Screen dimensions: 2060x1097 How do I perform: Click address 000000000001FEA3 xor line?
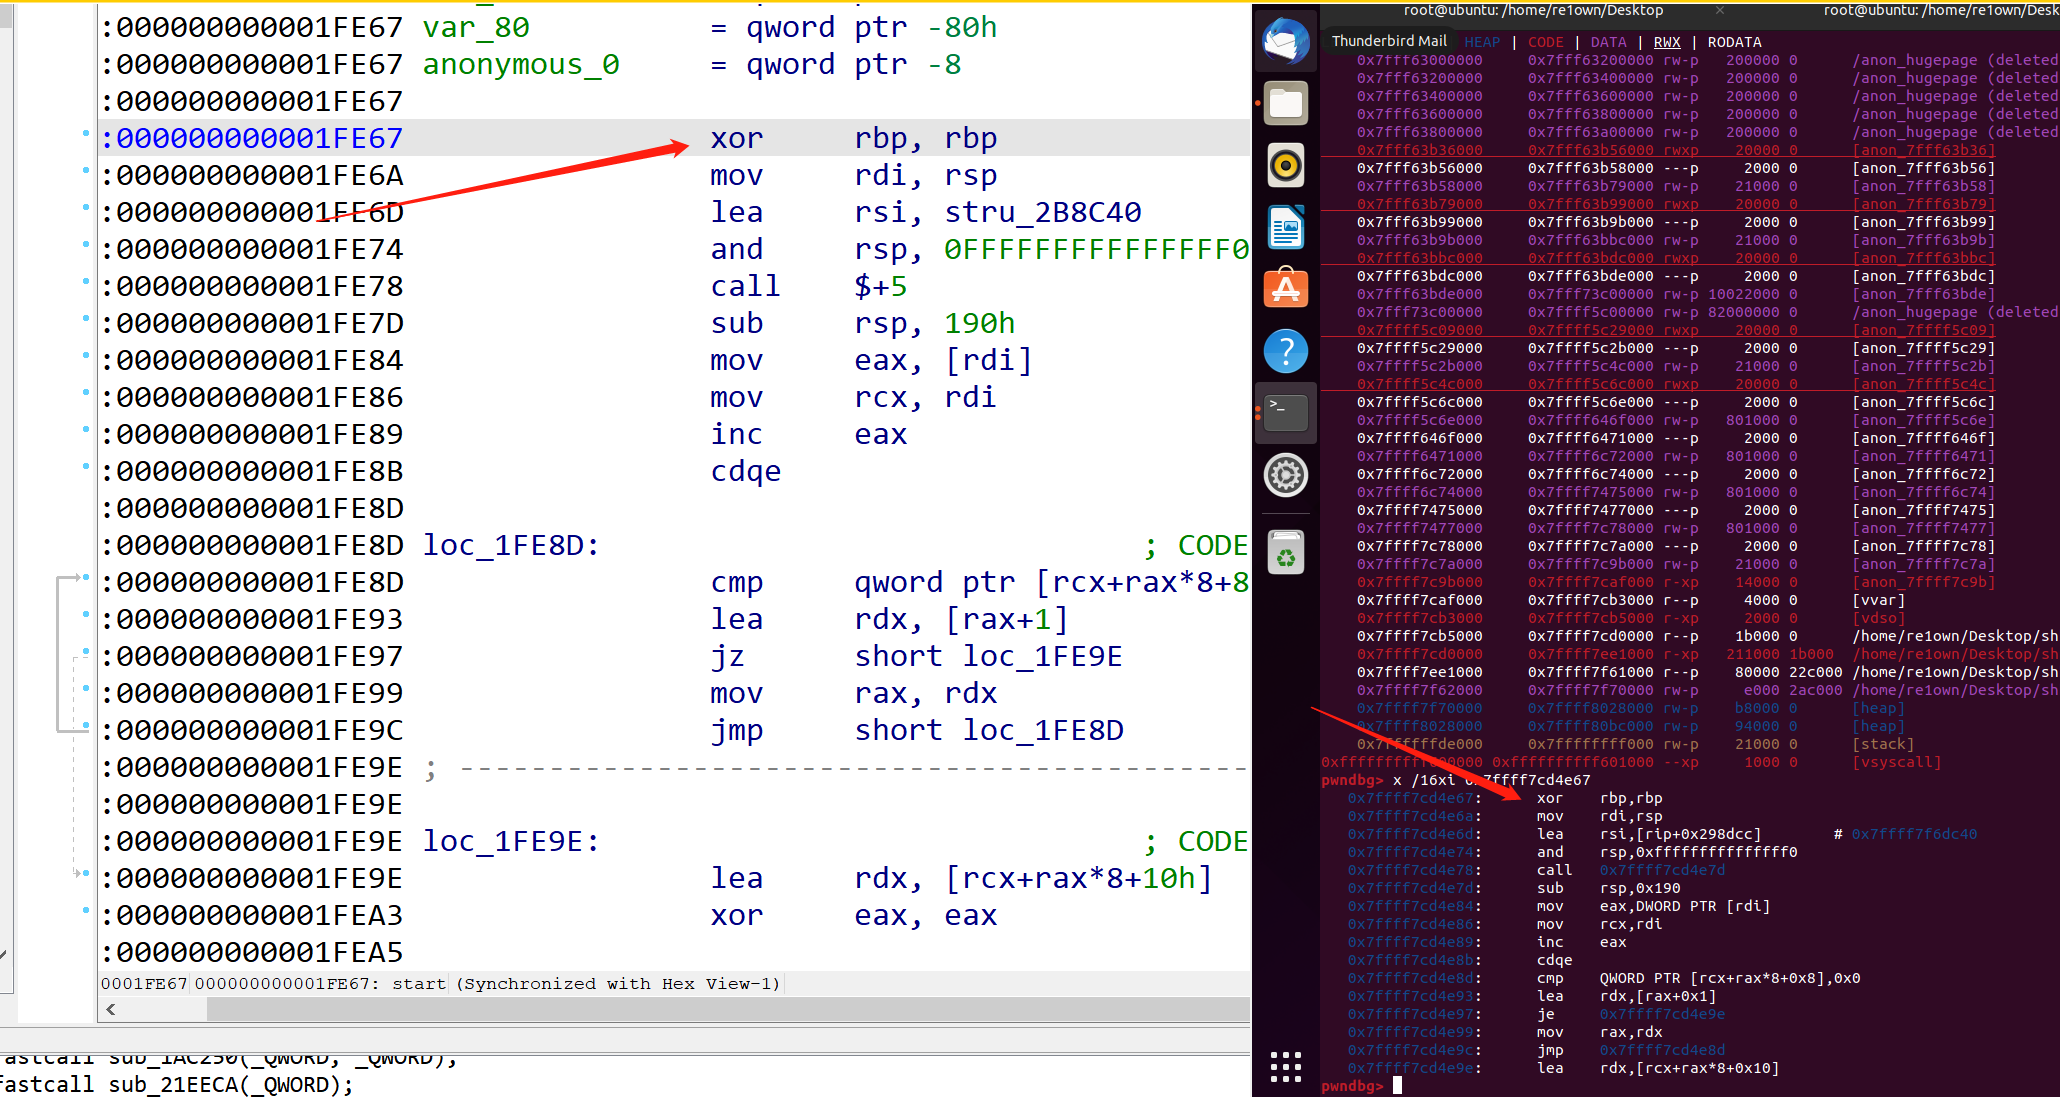(x=259, y=915)
